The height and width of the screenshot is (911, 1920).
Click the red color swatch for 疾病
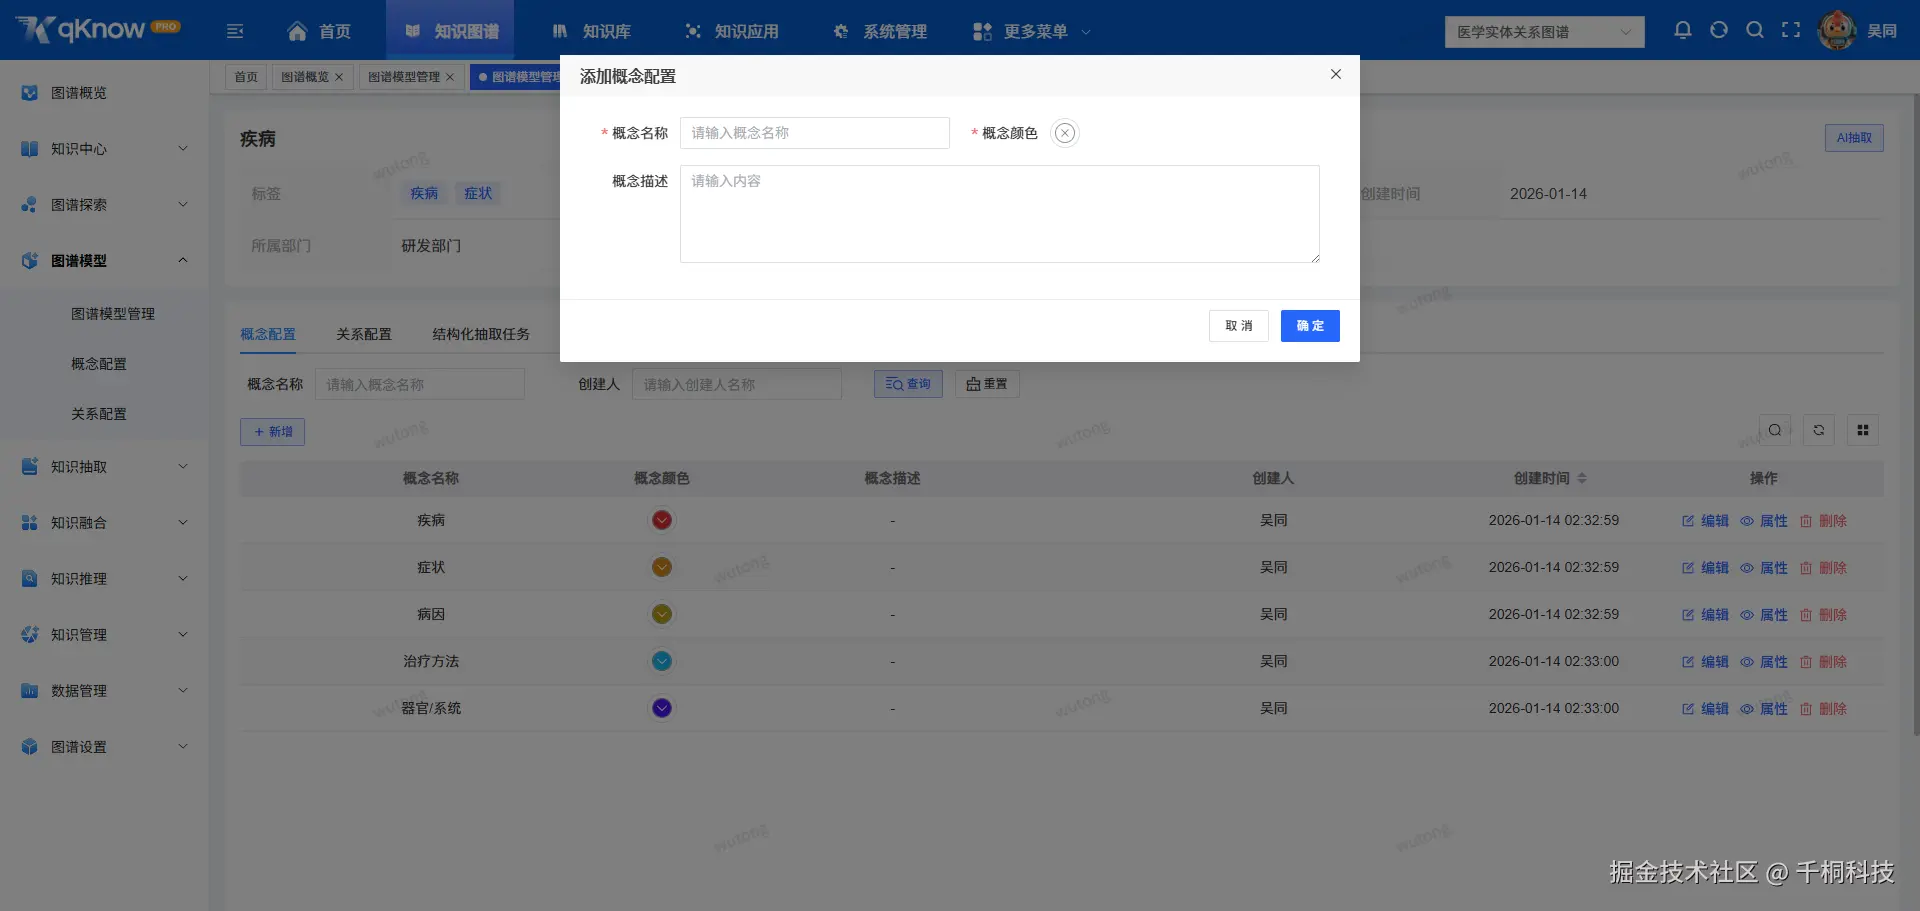click(661, 520)
